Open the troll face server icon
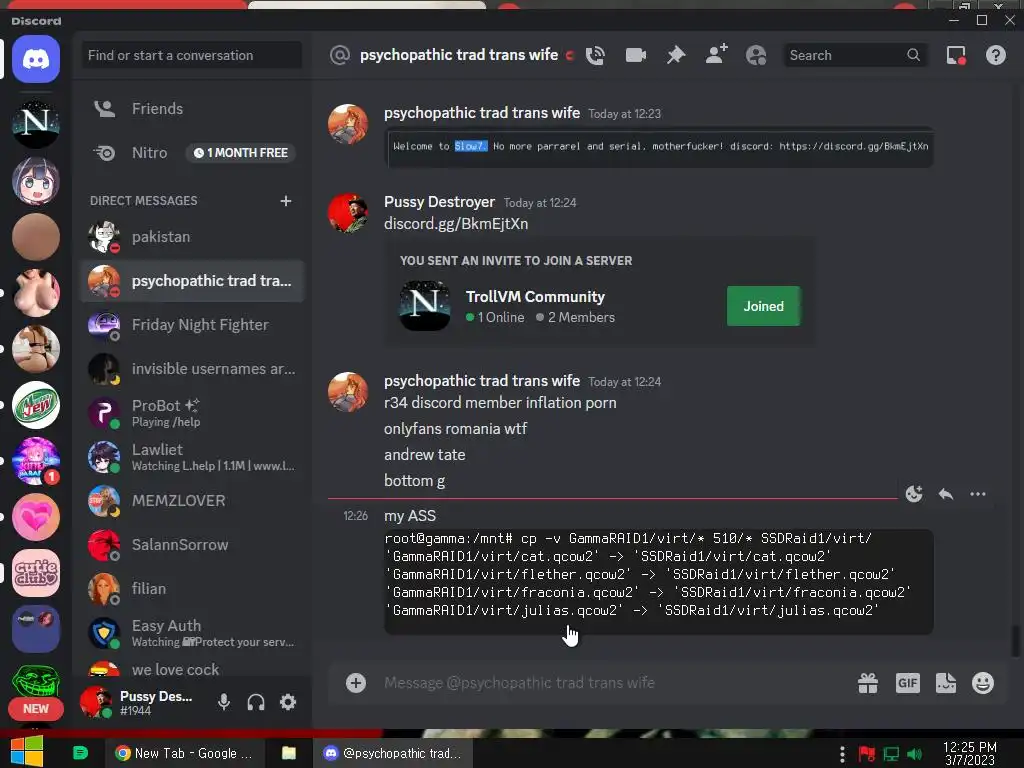This screenshot has width=1024, height=768. [x=36, y=681]
